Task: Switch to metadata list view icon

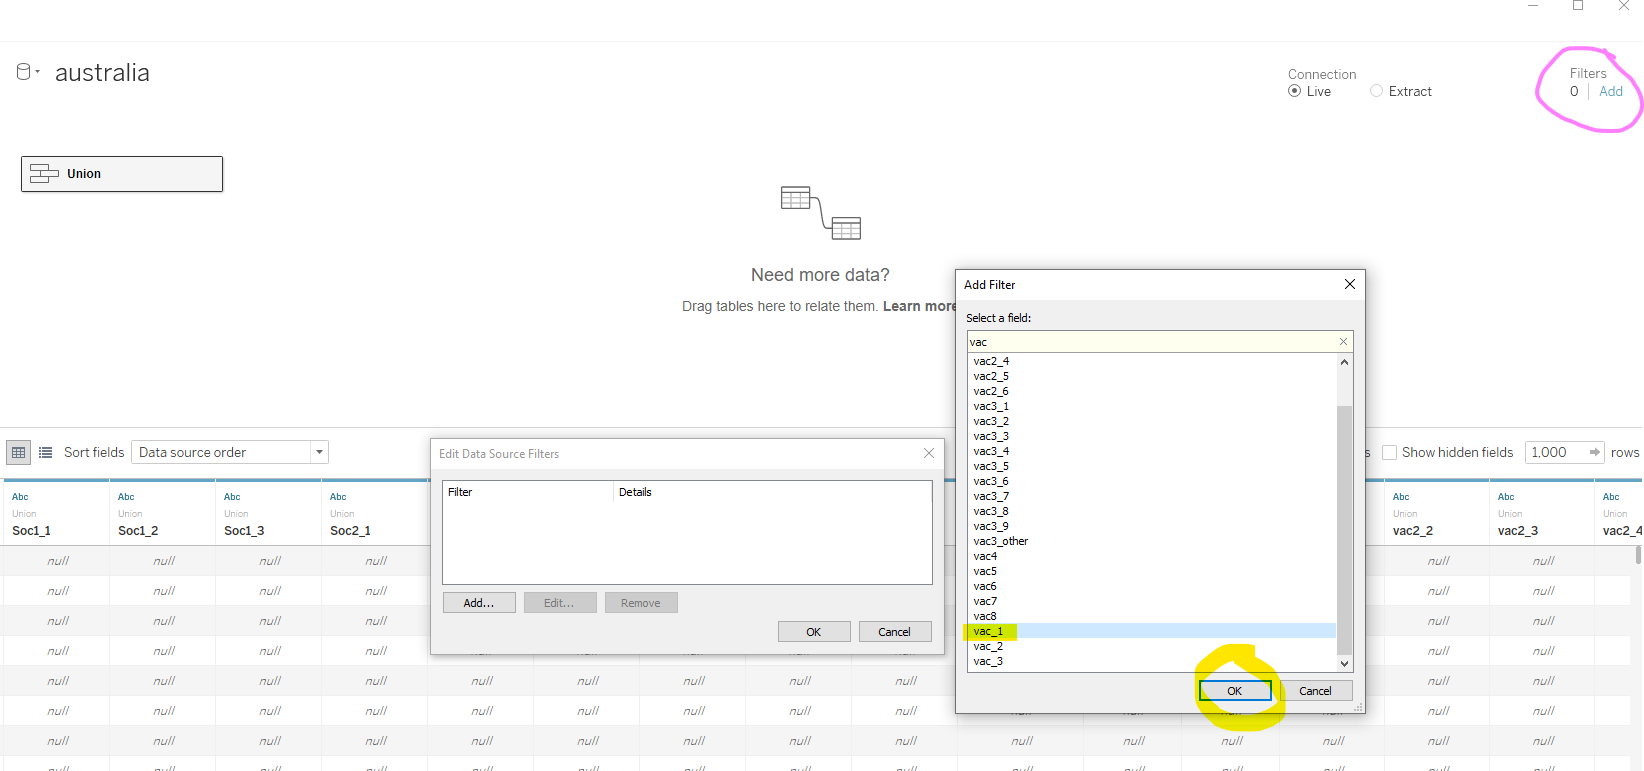Action: 45,453
